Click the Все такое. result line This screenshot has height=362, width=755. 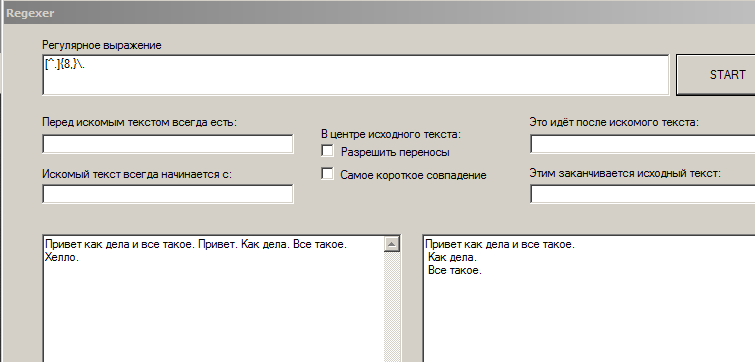455,271
